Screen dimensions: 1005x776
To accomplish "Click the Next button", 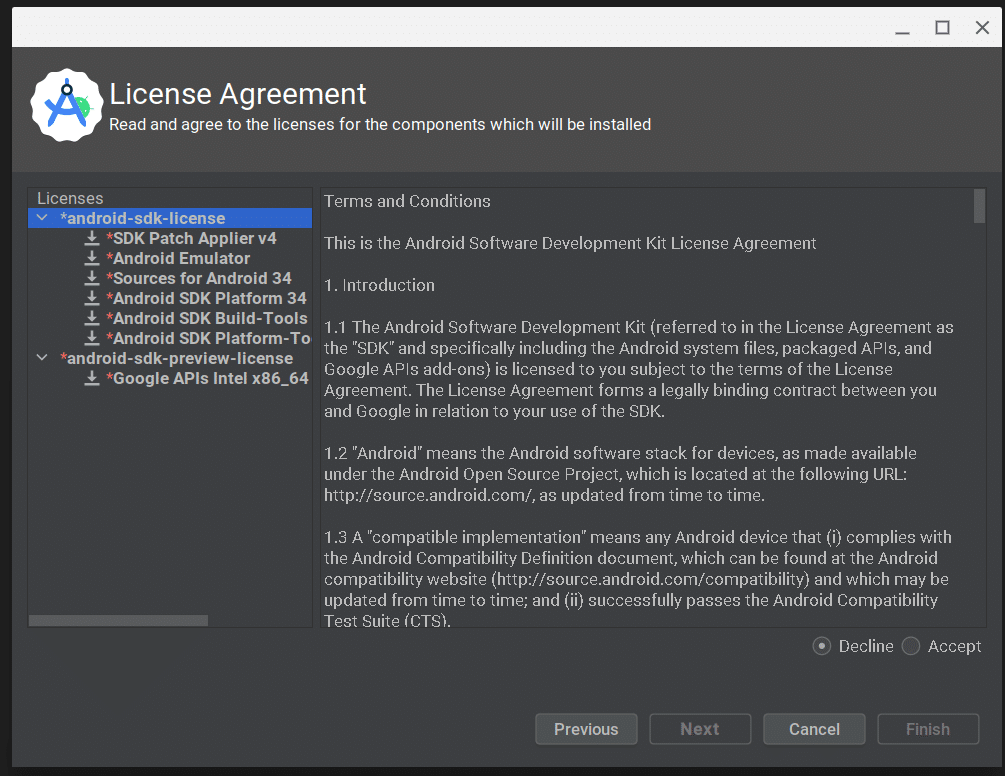I will click(700, 729).
